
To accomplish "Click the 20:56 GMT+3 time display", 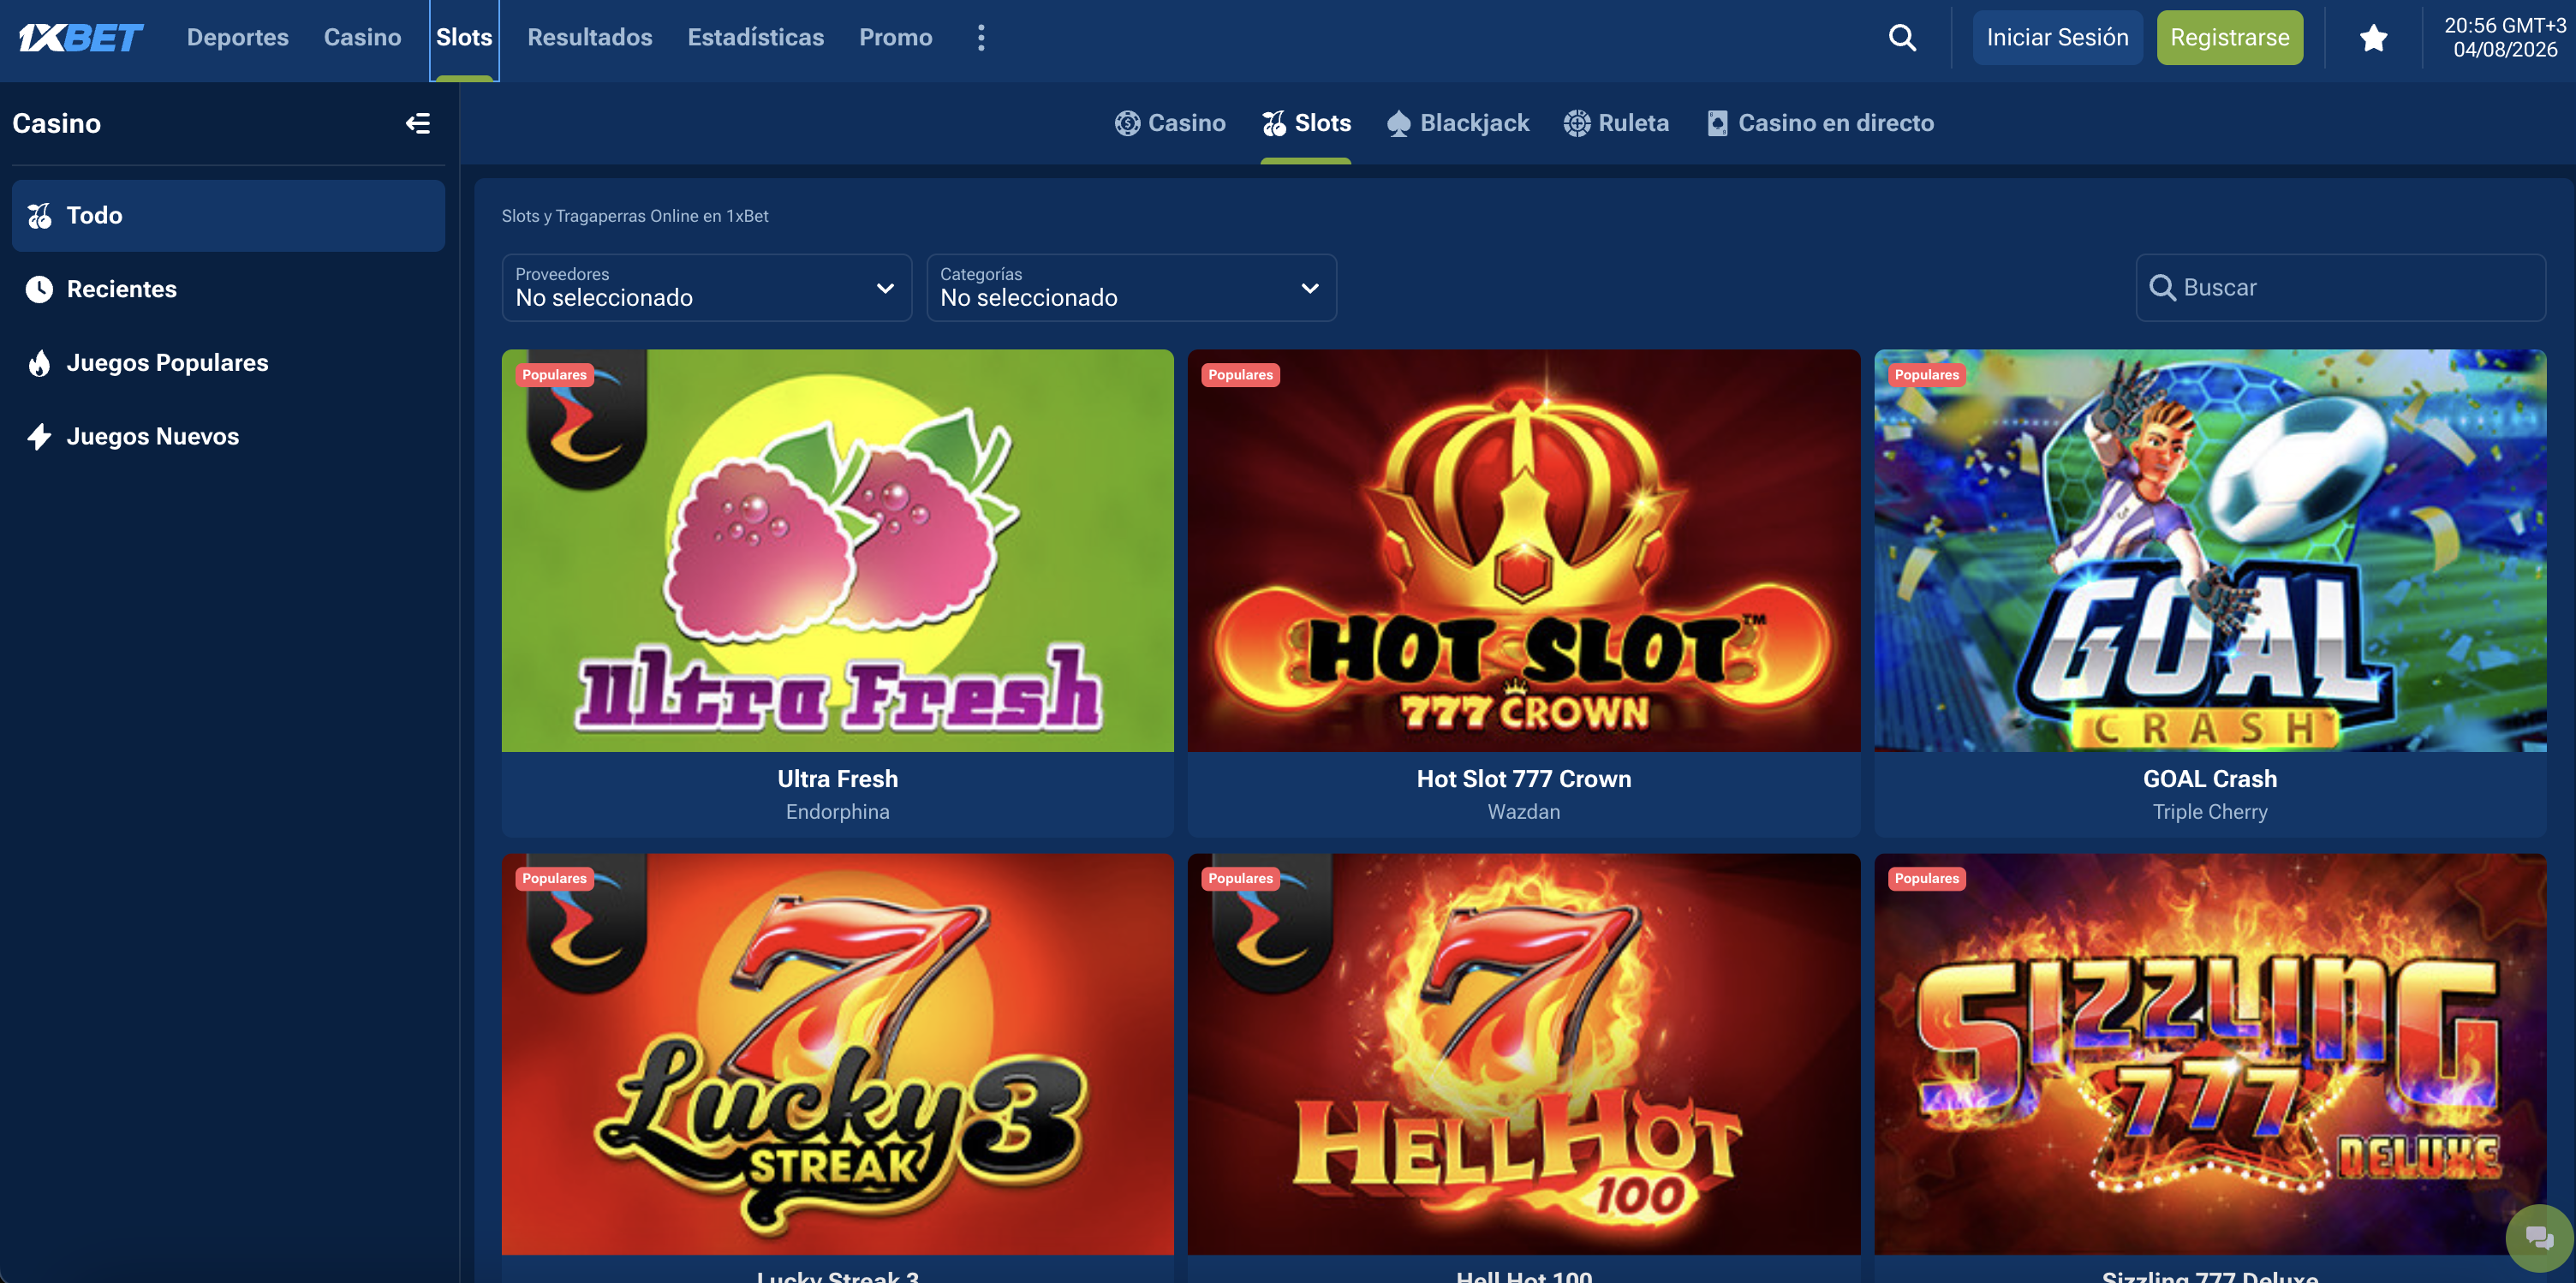I will (2504, 26).
